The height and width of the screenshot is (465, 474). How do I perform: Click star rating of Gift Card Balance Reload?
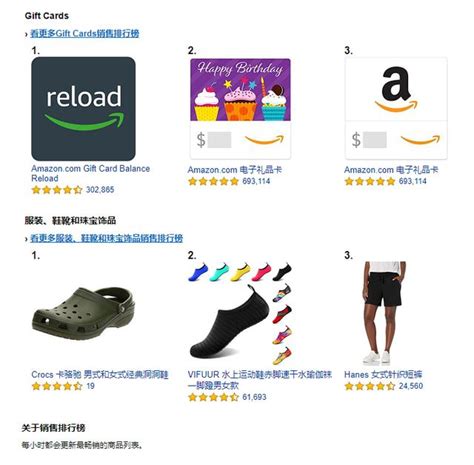tap(57, 190)
